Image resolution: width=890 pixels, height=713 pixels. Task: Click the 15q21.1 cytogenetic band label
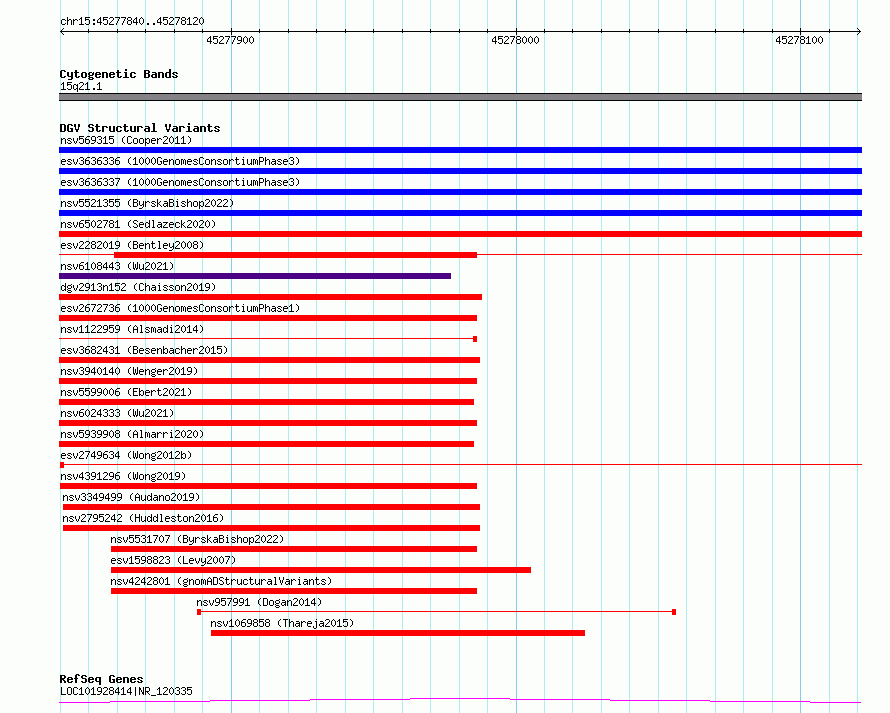tap(81, 86)
